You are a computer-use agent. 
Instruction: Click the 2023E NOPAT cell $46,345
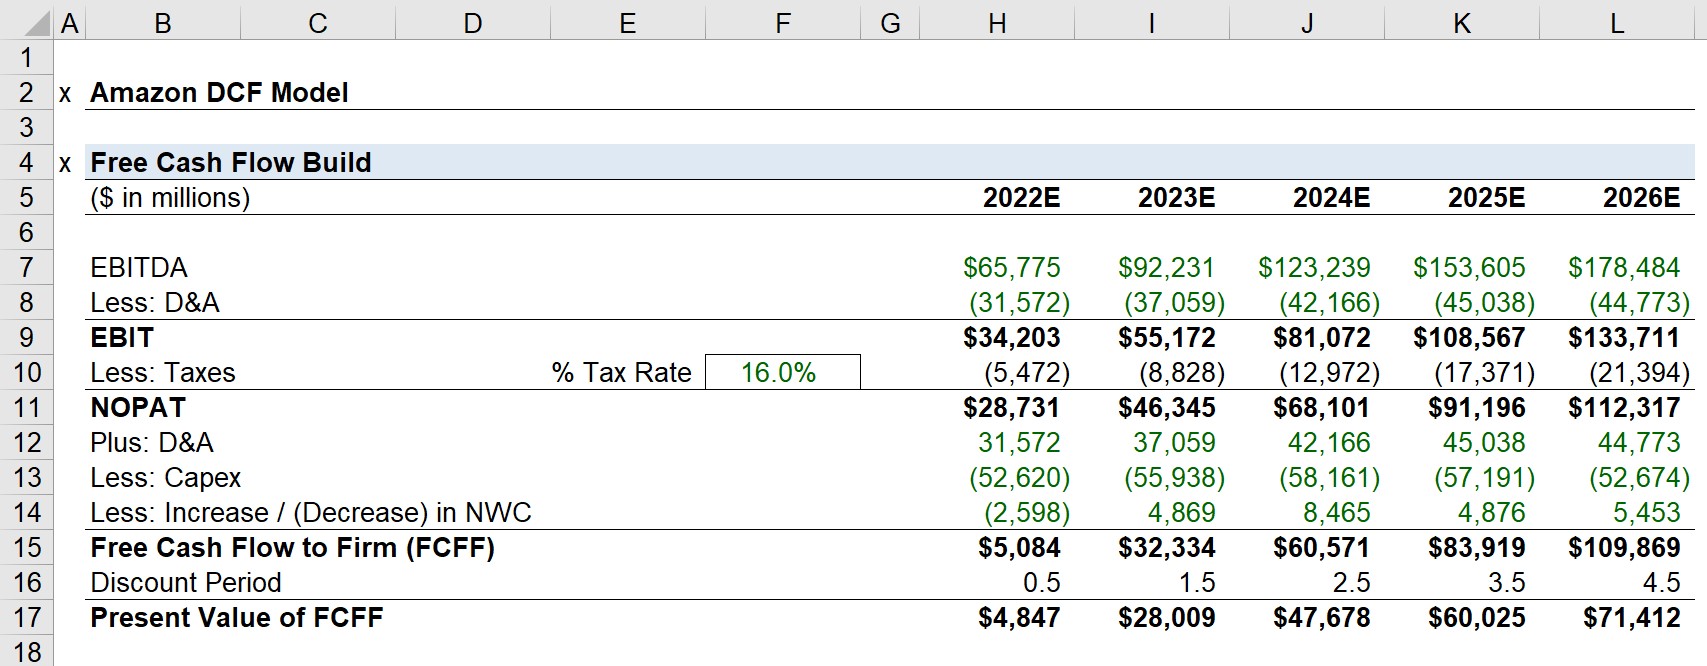pyautogui.click(x=1166, y=408)
